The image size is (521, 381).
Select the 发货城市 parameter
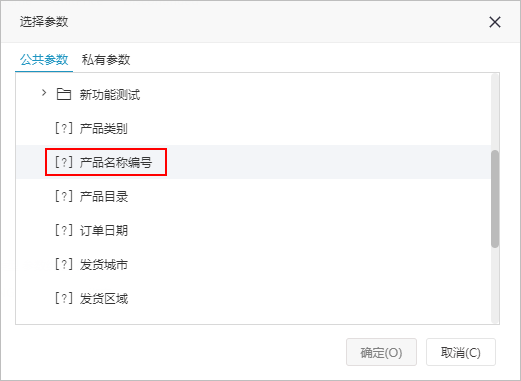point(253,264)
